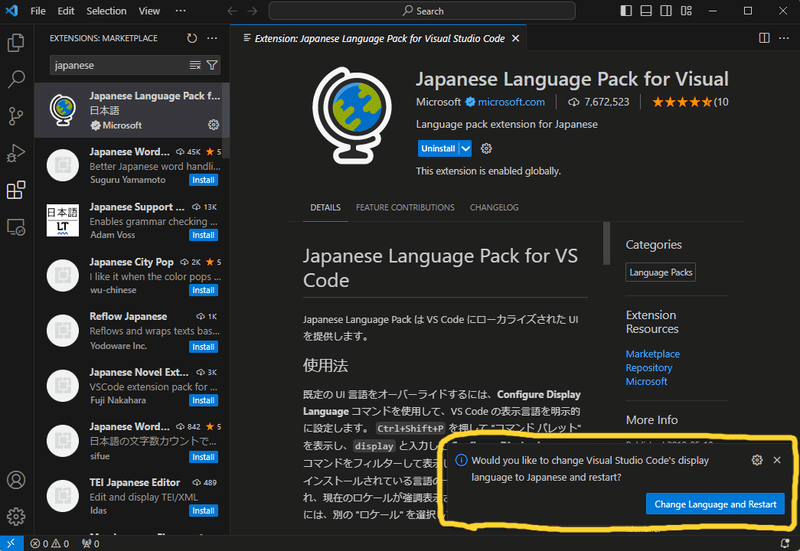Click the details pane vertical scrollbar

point(606,243)
